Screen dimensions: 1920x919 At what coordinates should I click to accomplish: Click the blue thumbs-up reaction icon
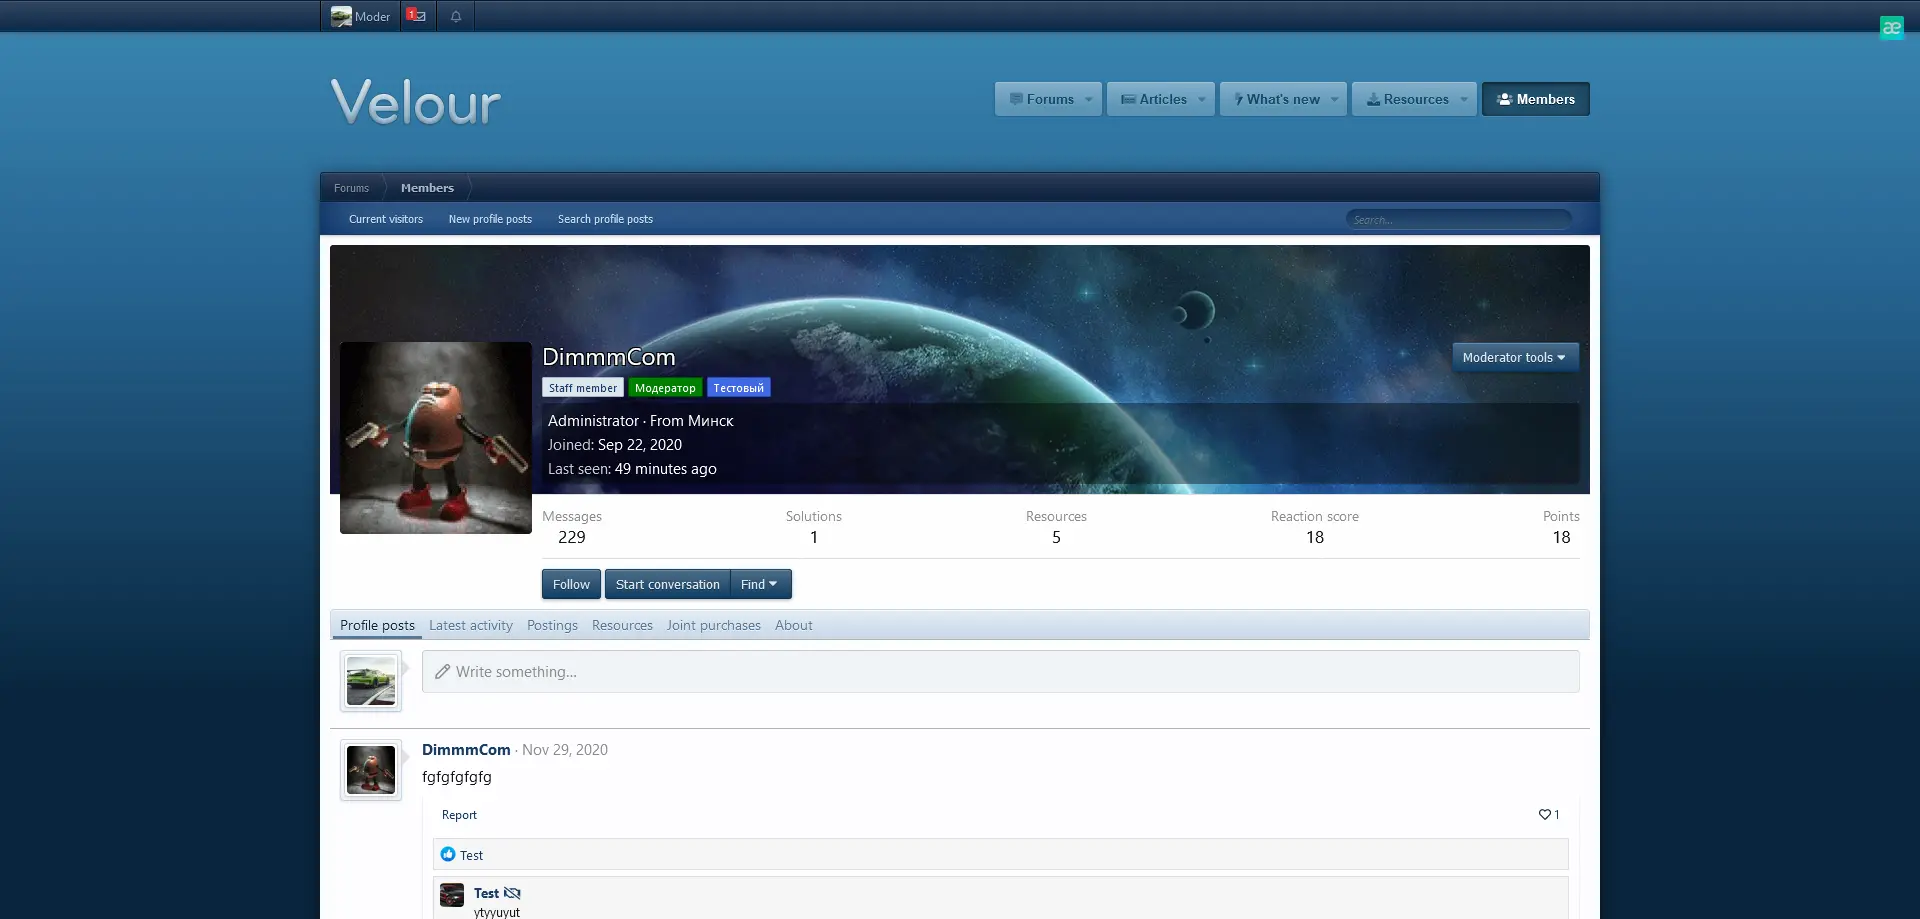tap(448, 855)
